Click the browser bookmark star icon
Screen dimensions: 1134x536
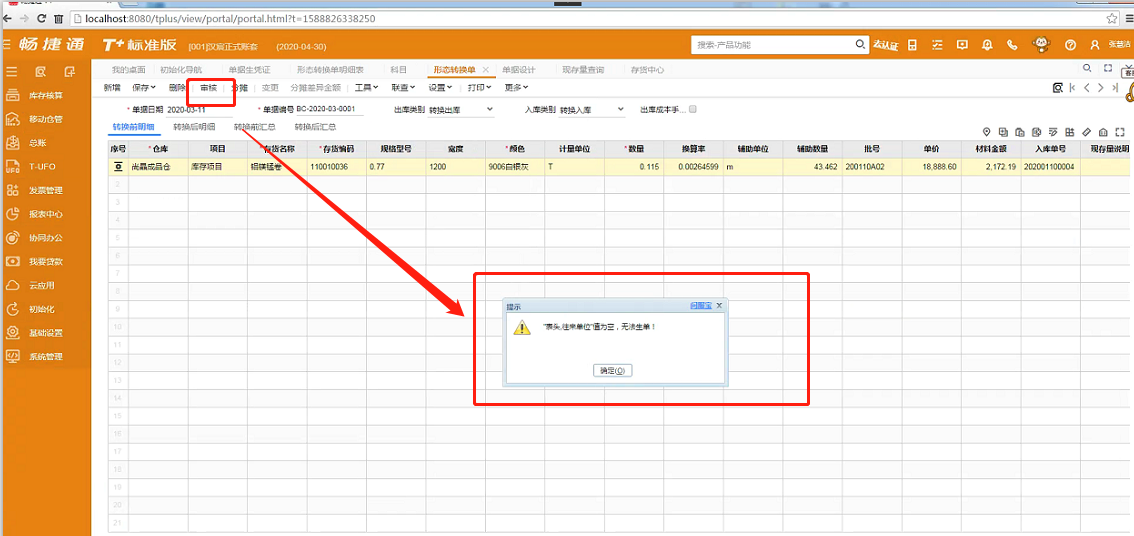point(1112,18)
